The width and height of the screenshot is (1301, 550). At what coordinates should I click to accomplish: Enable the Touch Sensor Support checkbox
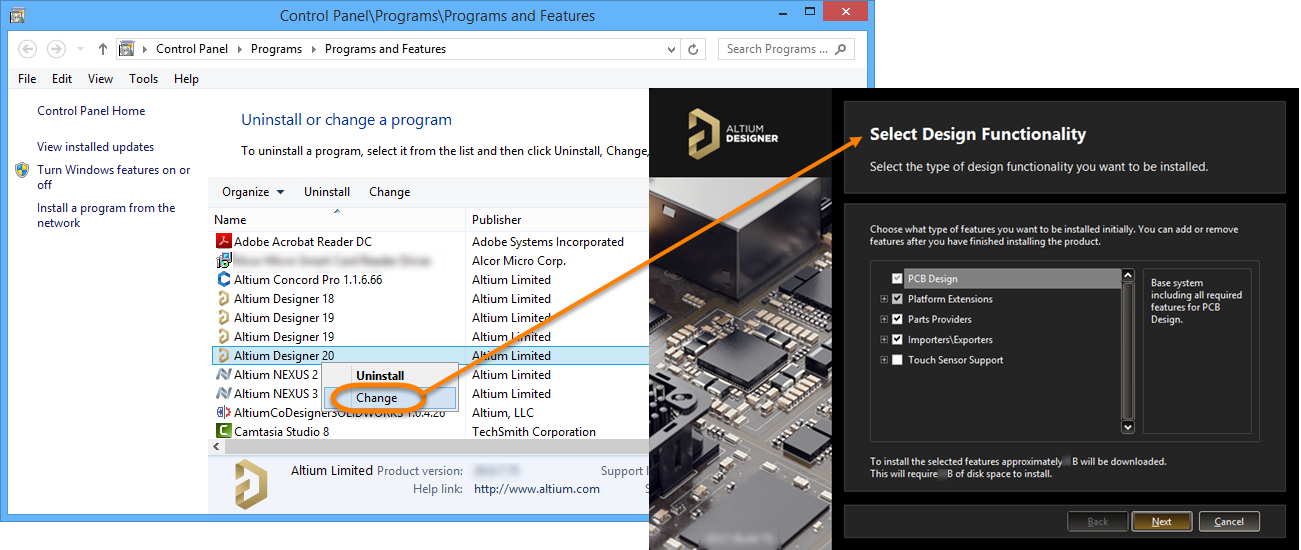[x=897, y=360]
